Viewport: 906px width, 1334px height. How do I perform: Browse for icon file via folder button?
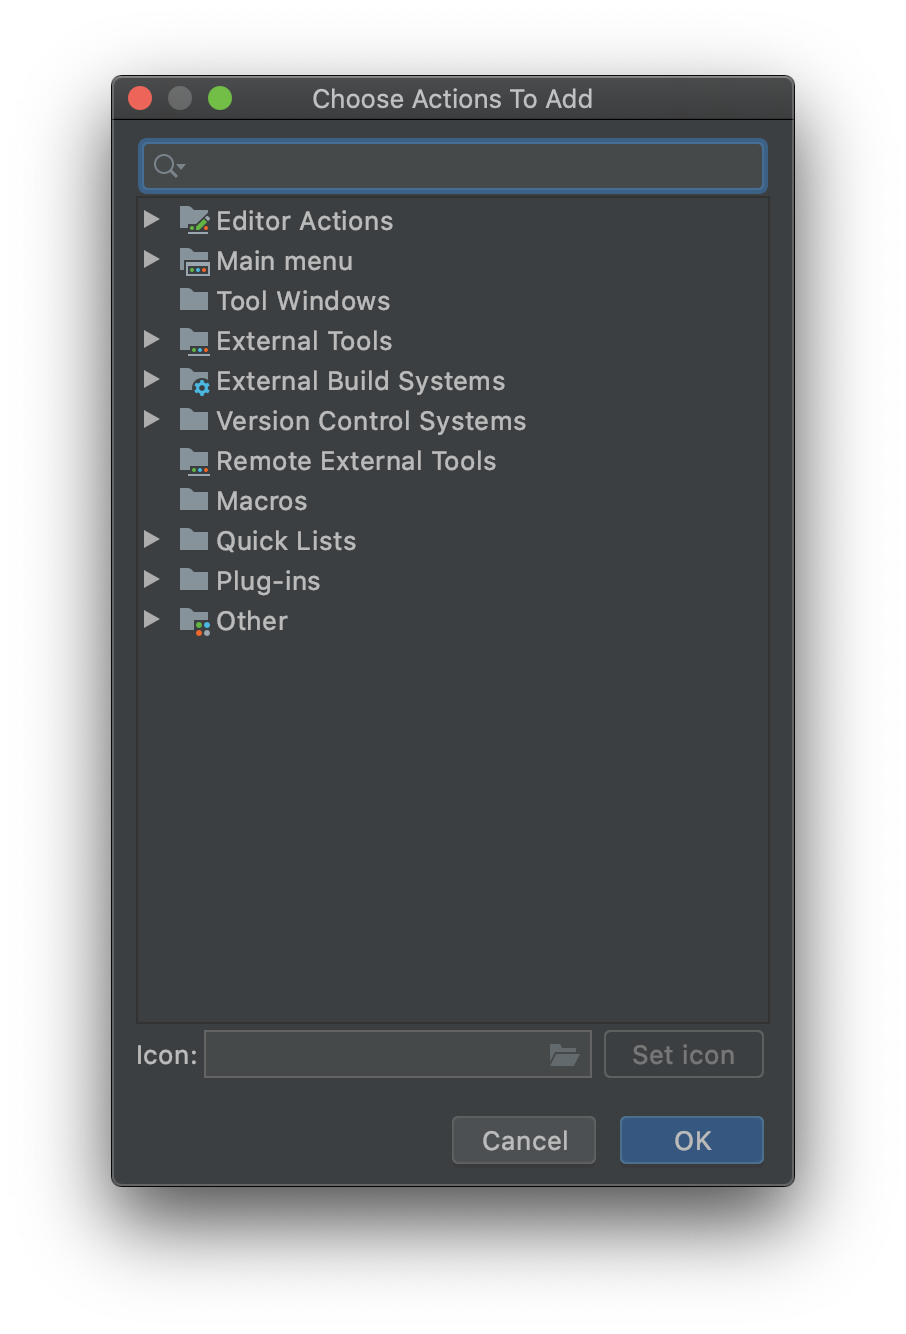(564, 1054)
